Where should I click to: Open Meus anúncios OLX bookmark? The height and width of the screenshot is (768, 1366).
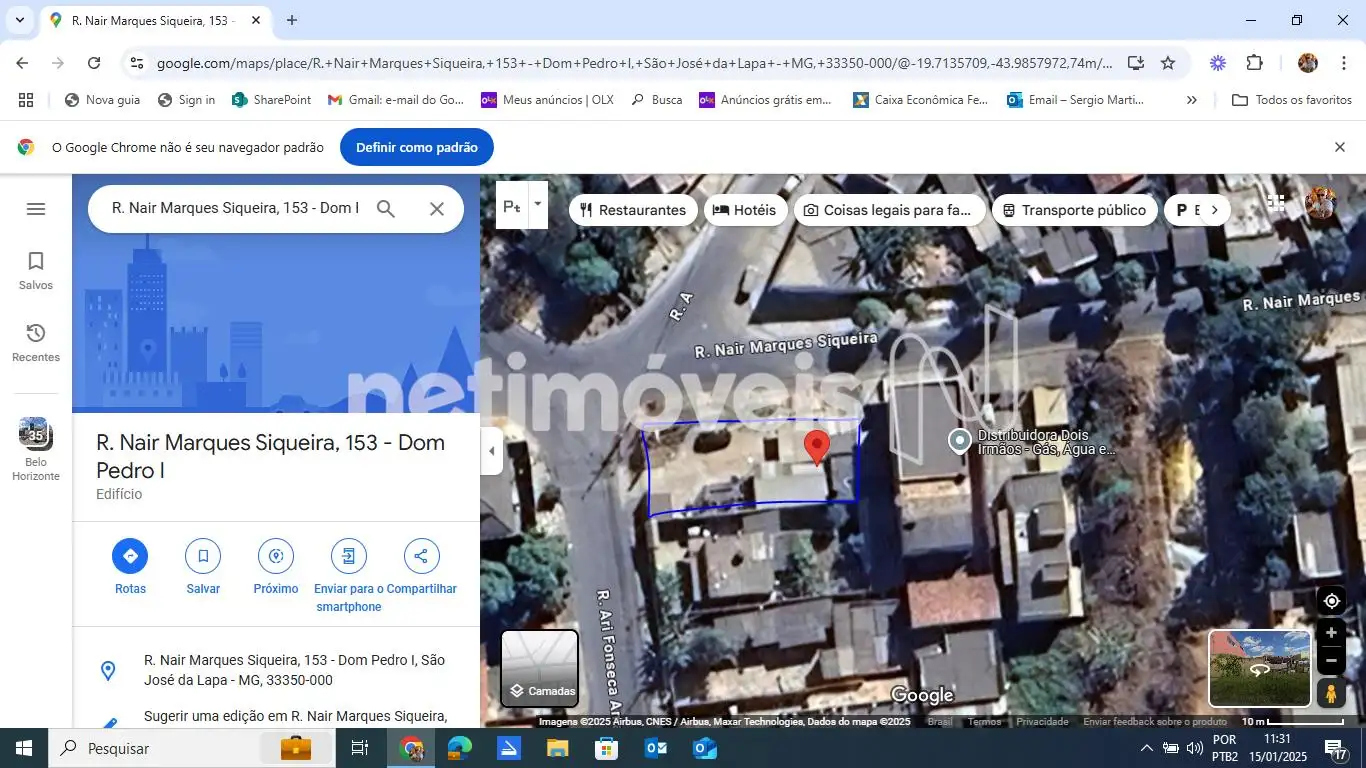pos(547,100)
